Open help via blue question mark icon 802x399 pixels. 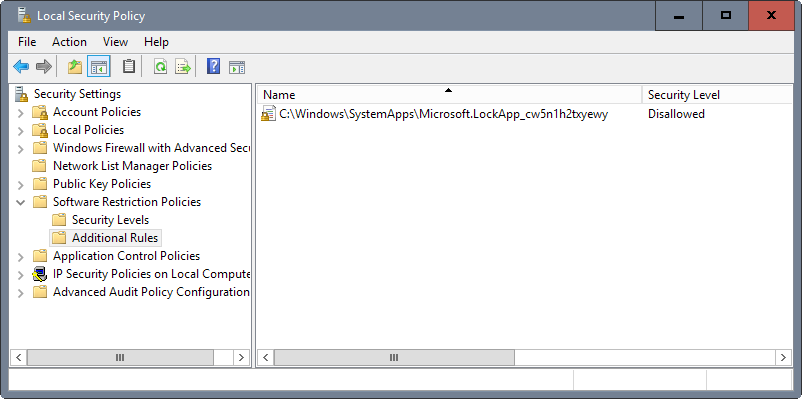[213, 66]
